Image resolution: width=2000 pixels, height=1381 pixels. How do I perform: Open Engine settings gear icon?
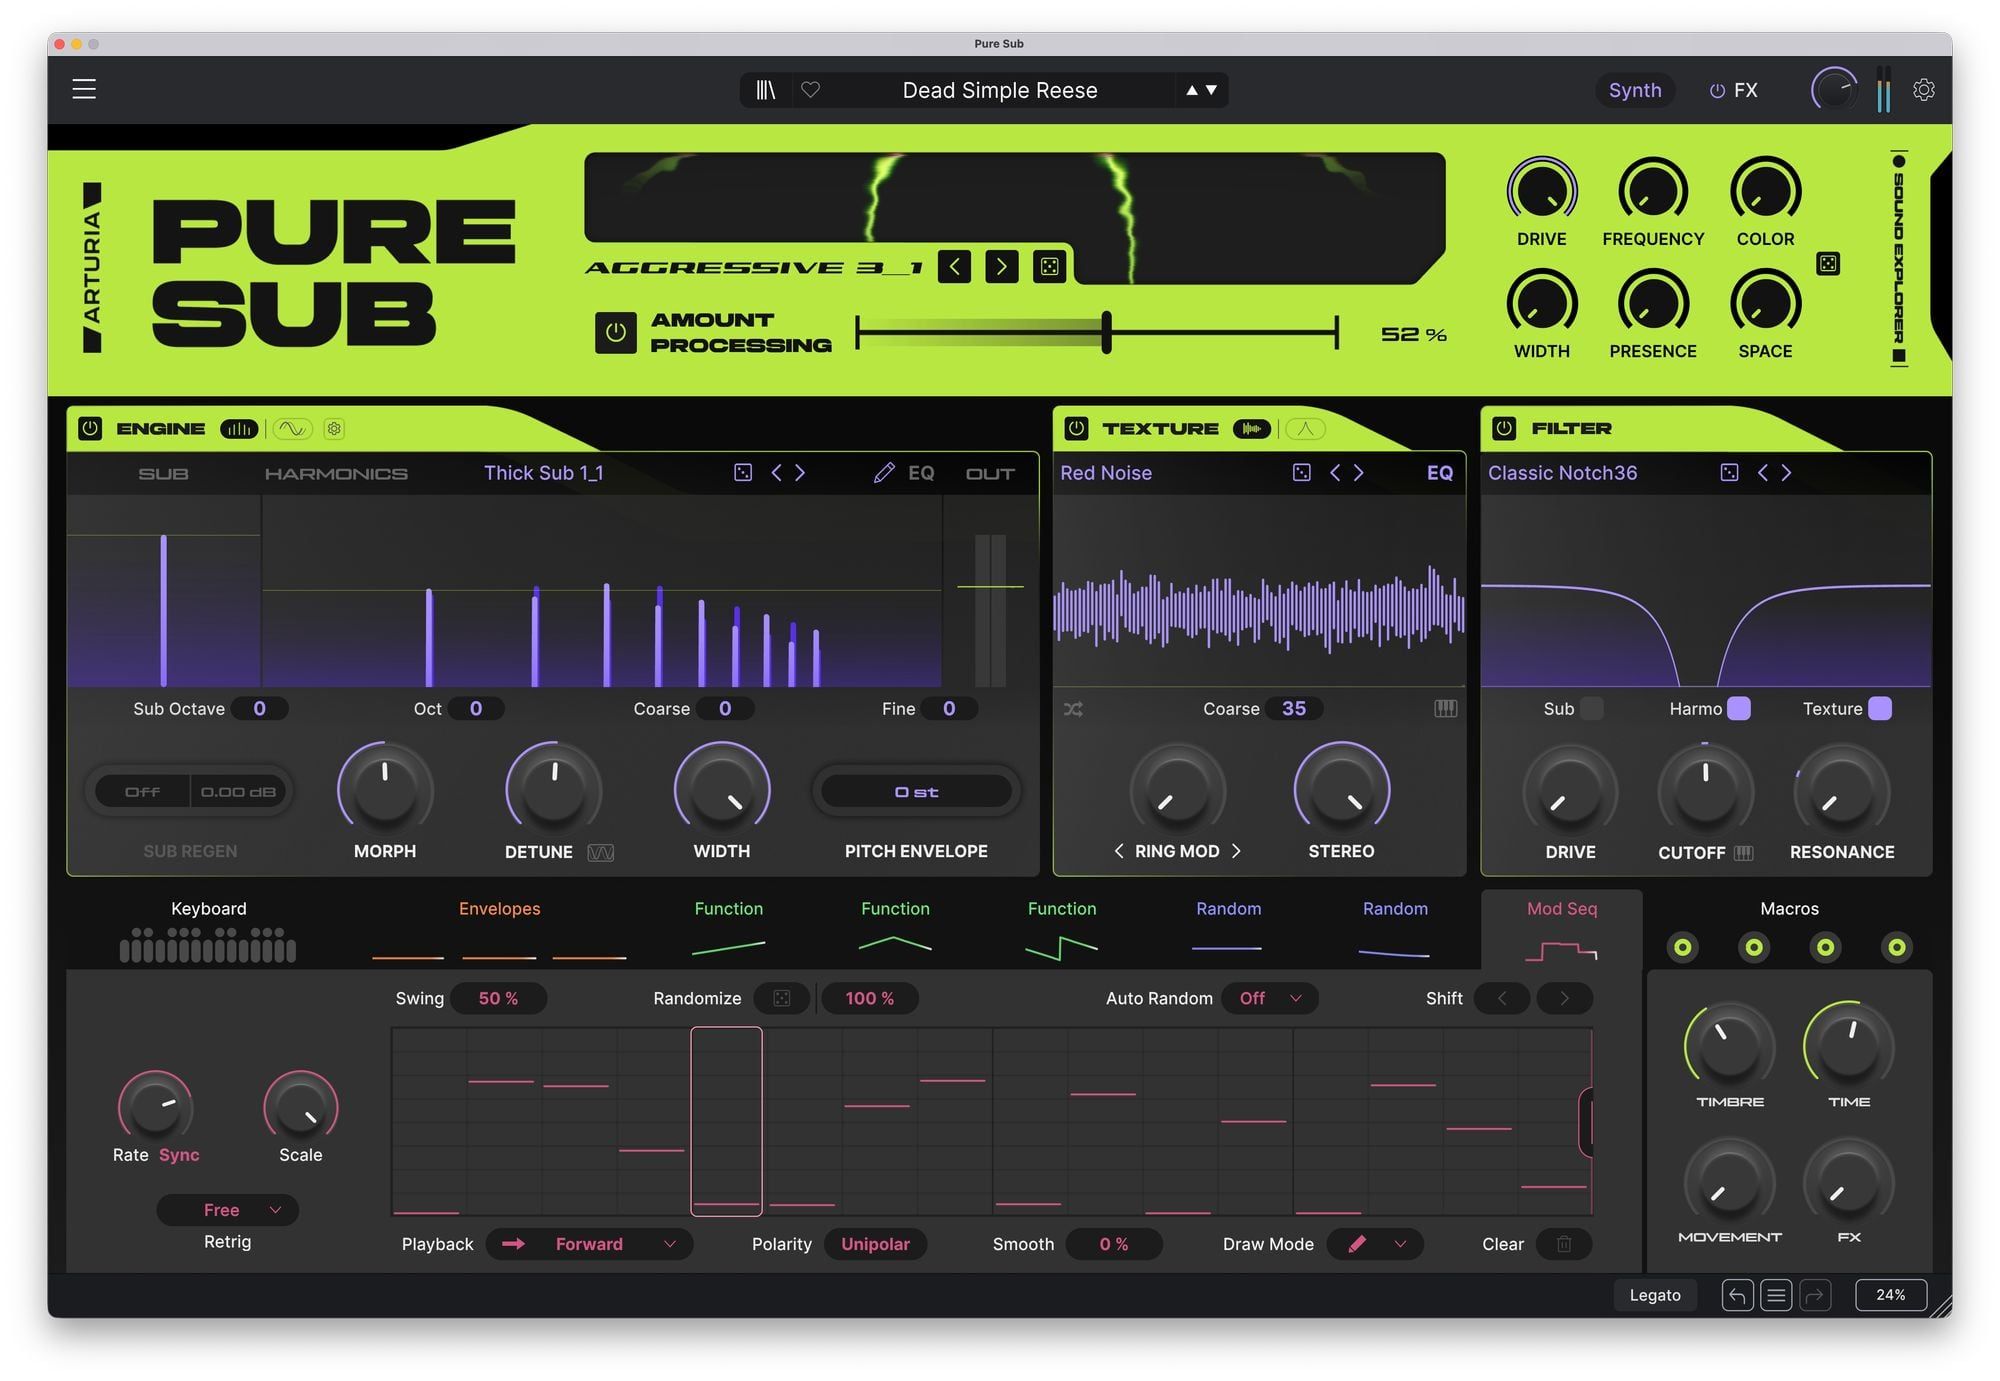tap(334, 429)
